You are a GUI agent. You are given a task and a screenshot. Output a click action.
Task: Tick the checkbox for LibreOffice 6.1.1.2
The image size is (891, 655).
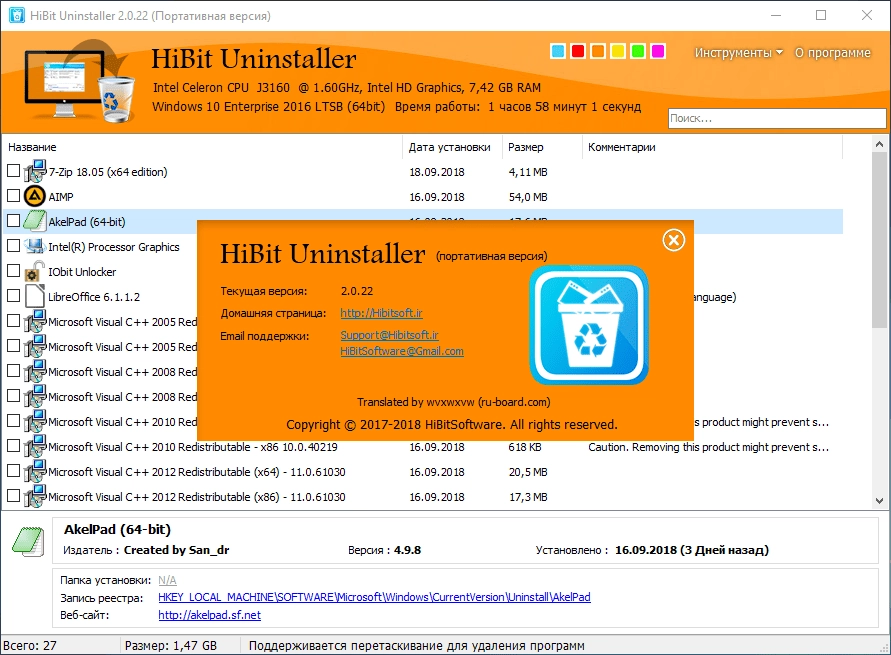(x=13, y=295)
